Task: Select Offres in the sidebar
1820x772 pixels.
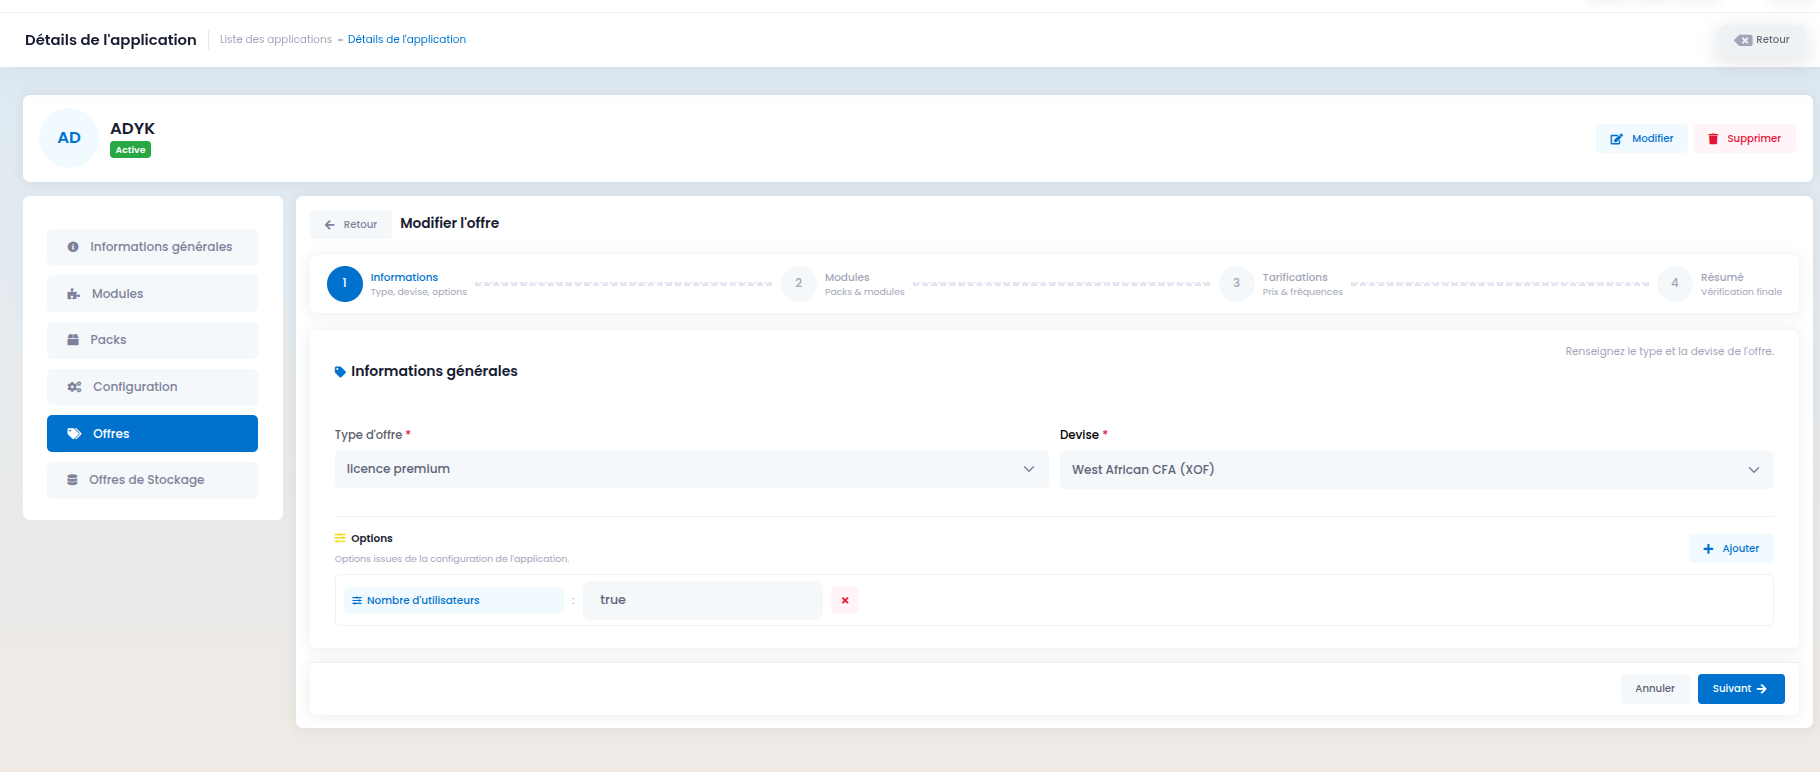Action: click(x=152, y=434)
